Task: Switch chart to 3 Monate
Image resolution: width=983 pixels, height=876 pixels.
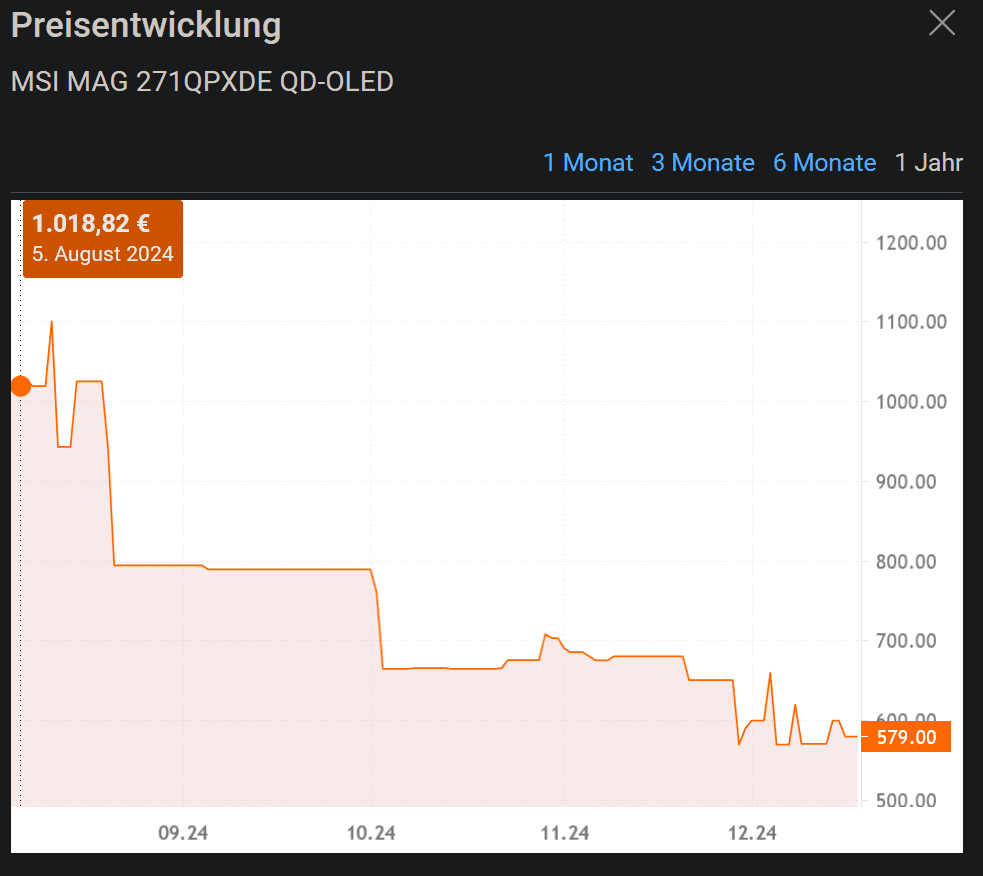Action: point(703,163)
